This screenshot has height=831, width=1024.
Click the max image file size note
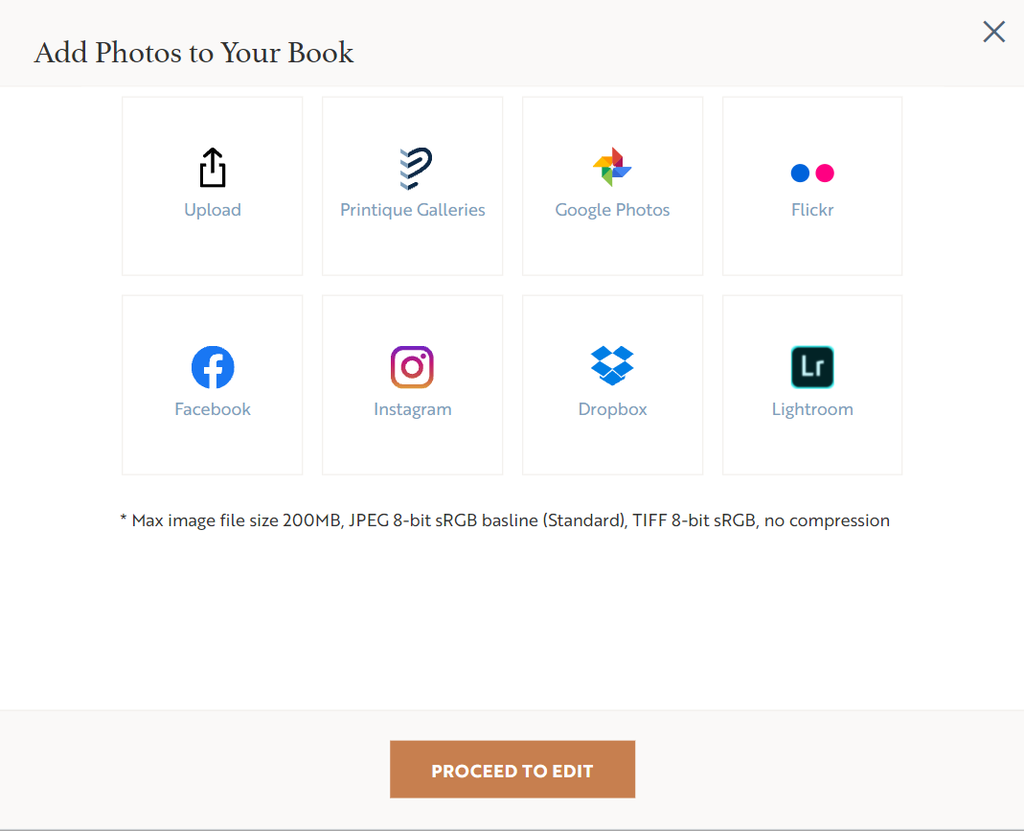(x=505, y=520)
